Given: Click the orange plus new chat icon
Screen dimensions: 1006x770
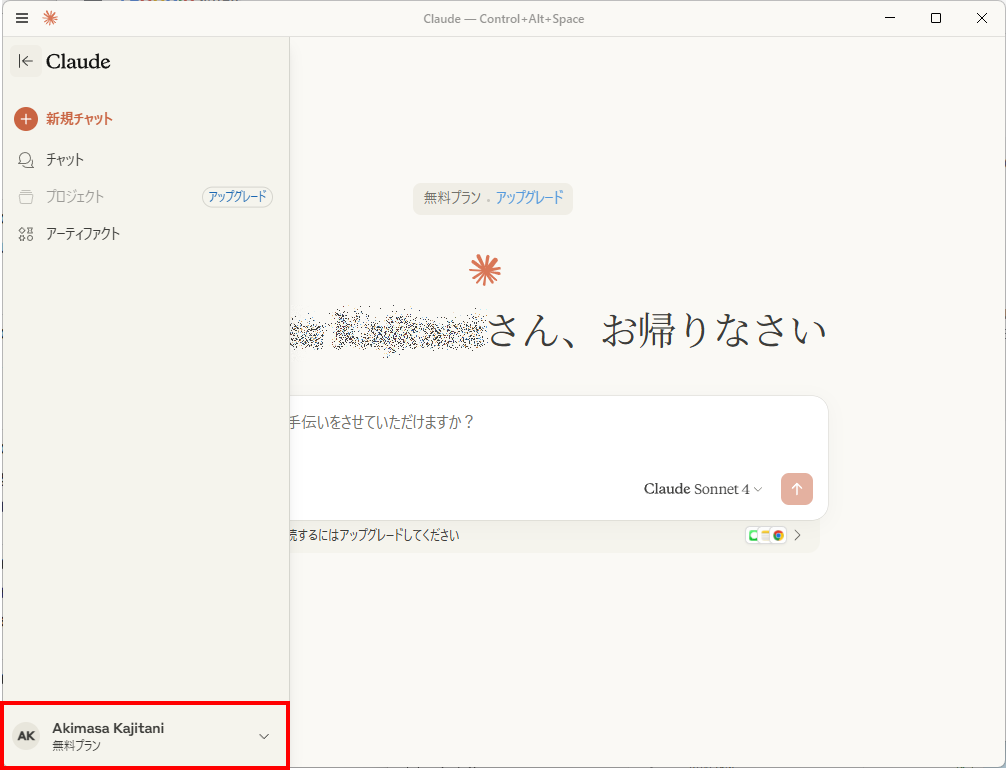Looking at the screenshot, I should [x=26, y=119].
